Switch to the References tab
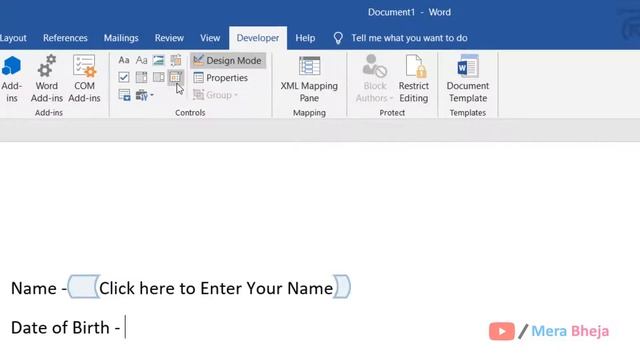 point(65,38)
